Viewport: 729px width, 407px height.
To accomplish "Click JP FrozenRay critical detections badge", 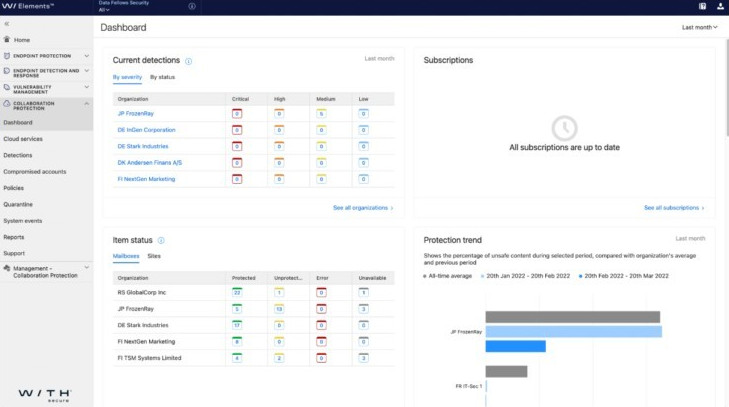I will point(237,113).
